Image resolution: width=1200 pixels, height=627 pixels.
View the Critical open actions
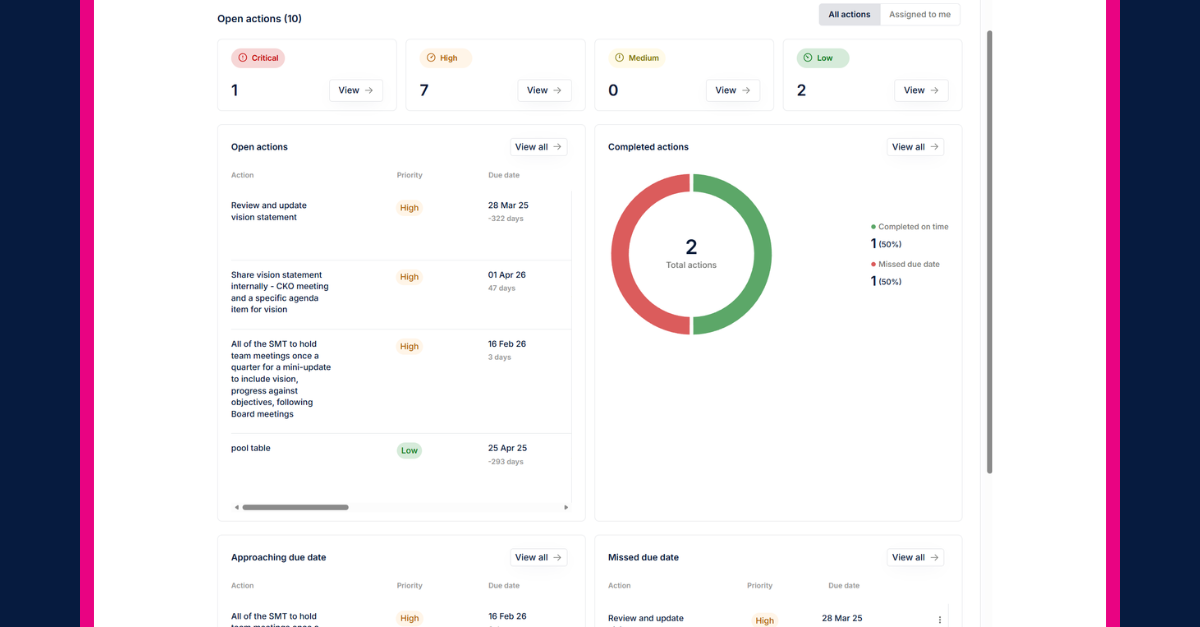click(x=355, y=90)
